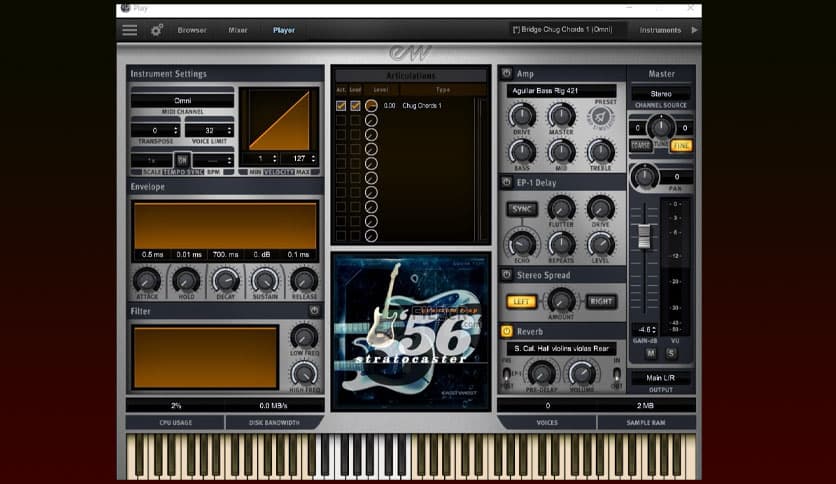Click the Amp preset compass icon
The image size is (836, 484).
[x=600, y=116]
